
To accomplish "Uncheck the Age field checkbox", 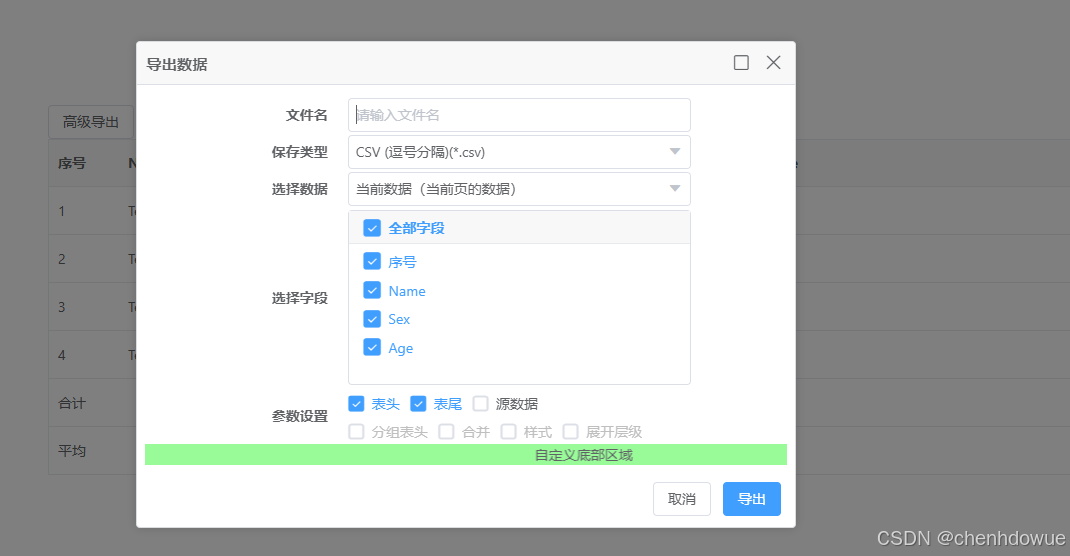I will tap(372, 348).
